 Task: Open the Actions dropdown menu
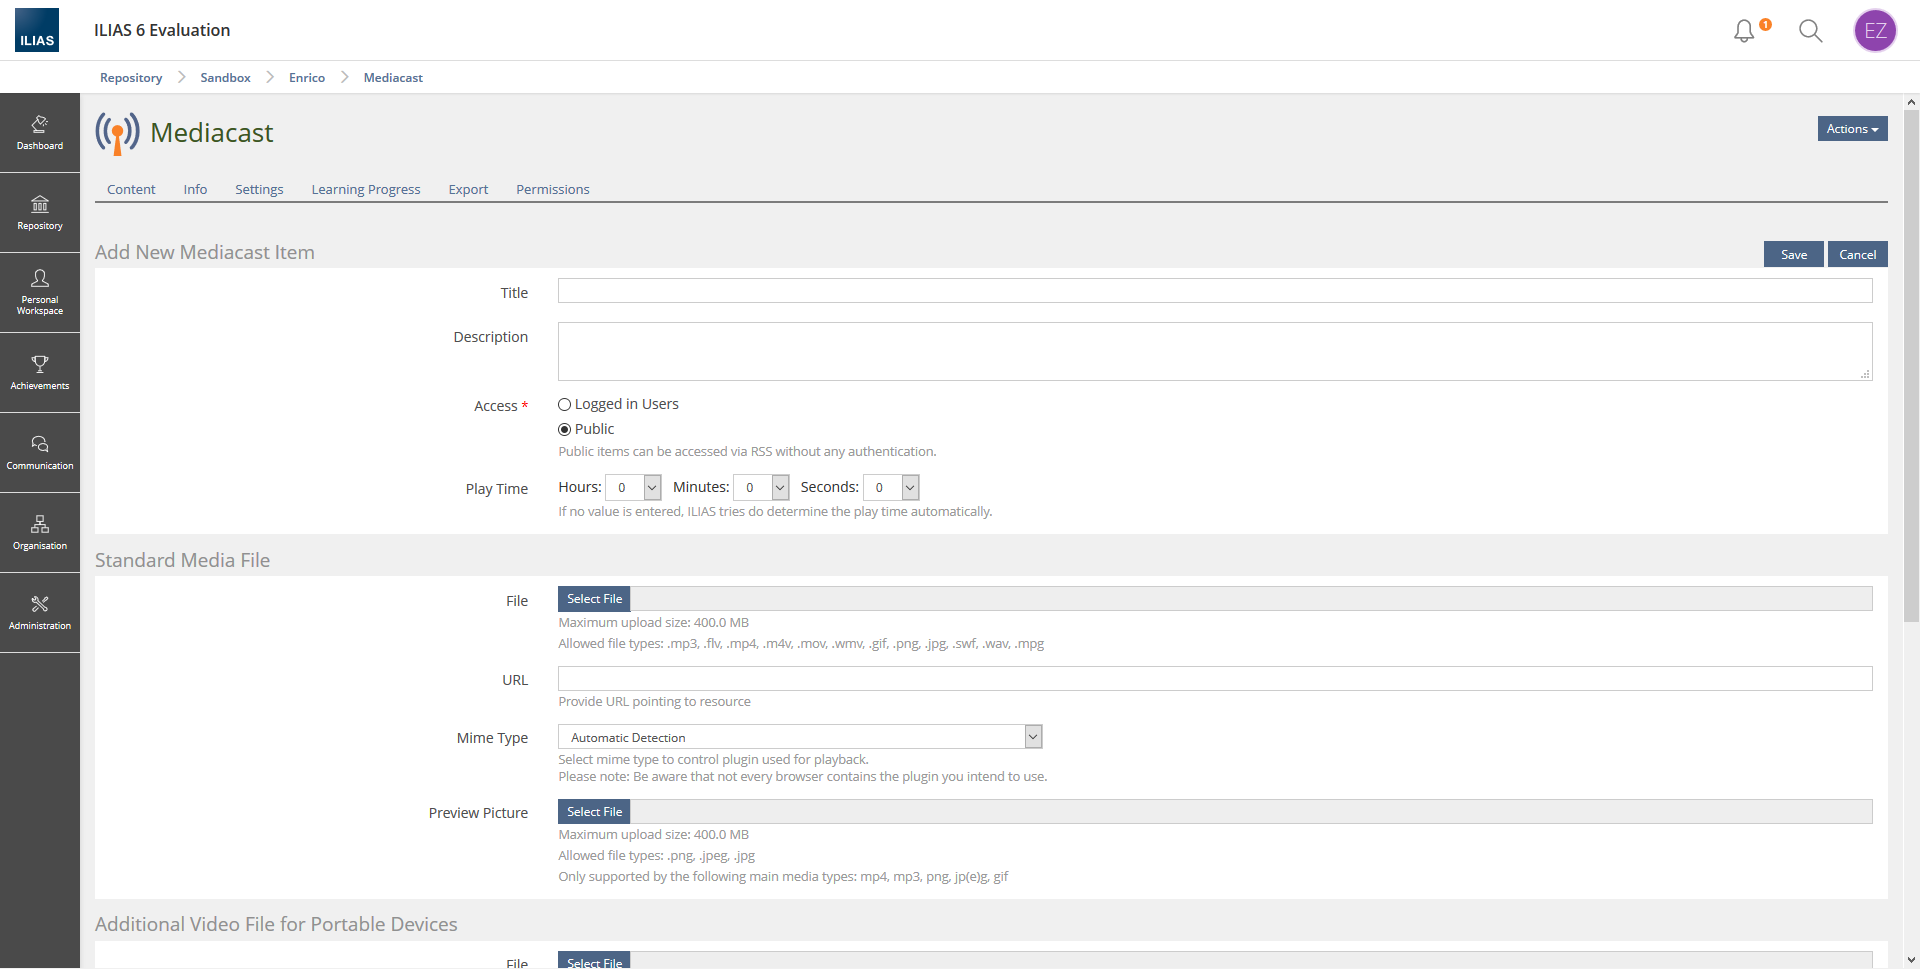point(1852,129)
